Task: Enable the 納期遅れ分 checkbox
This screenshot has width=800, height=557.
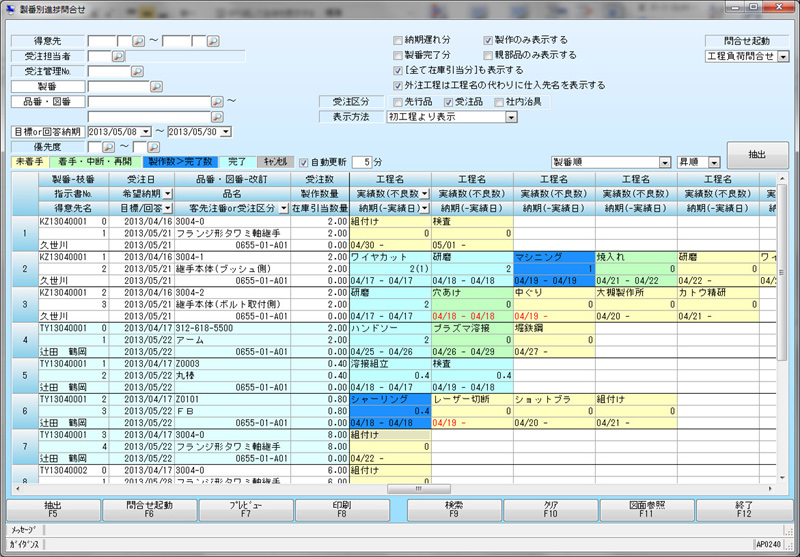Action: coord(398,41)
